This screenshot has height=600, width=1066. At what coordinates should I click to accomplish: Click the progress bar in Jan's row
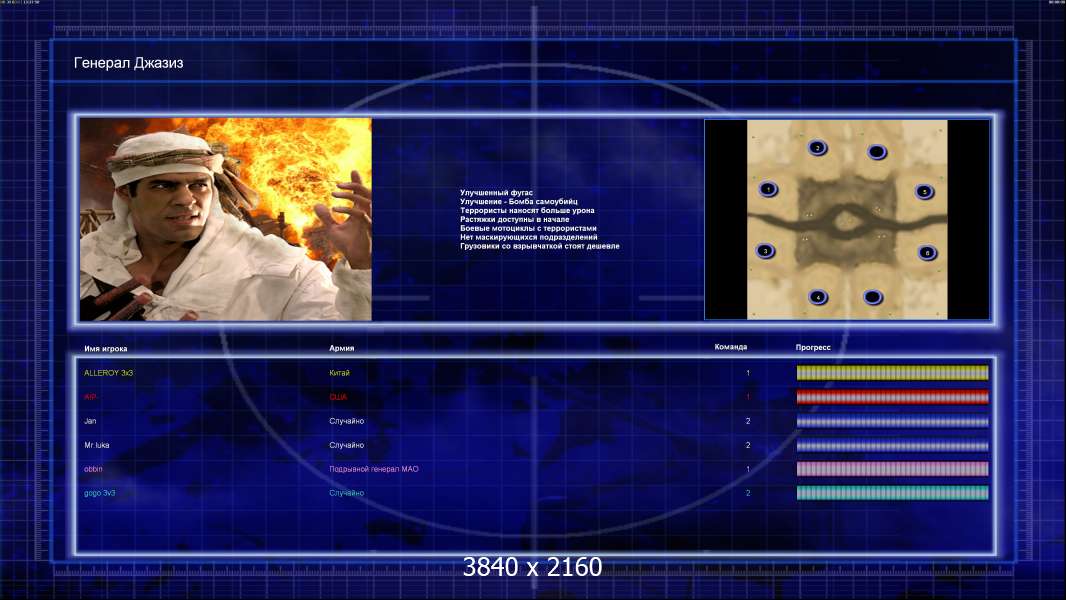tap(892, 421)
